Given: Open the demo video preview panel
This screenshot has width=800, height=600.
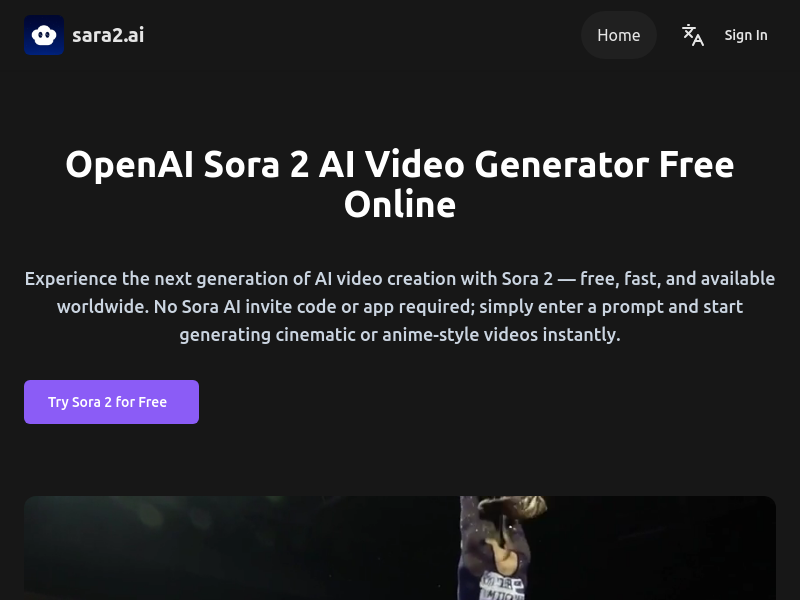Looking at the screenshot, I should (400, 548).
